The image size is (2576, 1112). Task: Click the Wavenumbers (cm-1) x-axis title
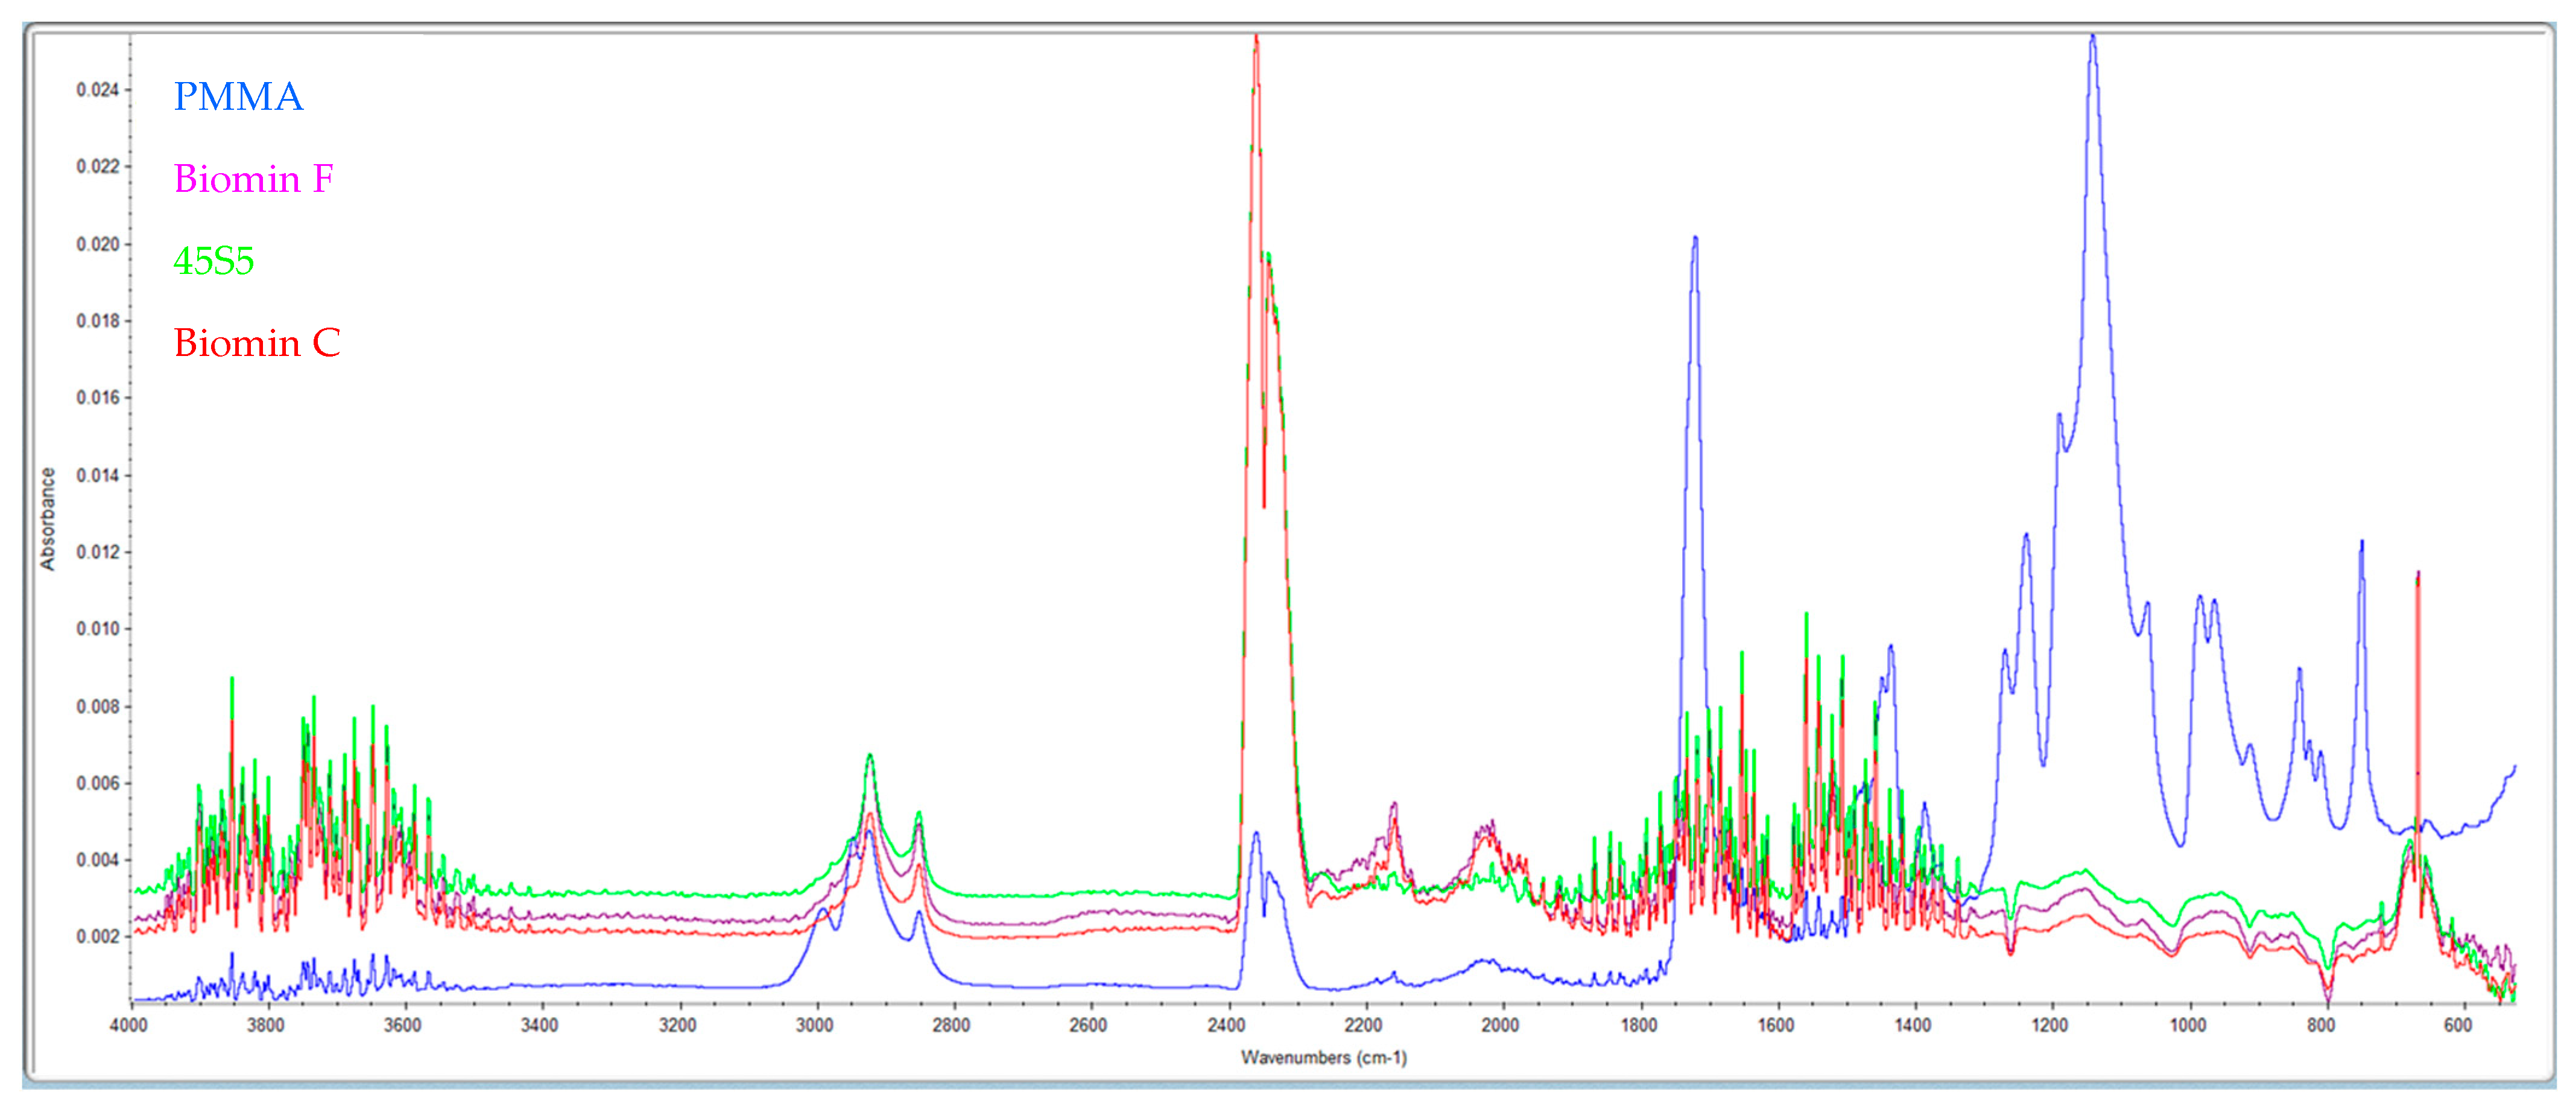click(1323, 1057)
